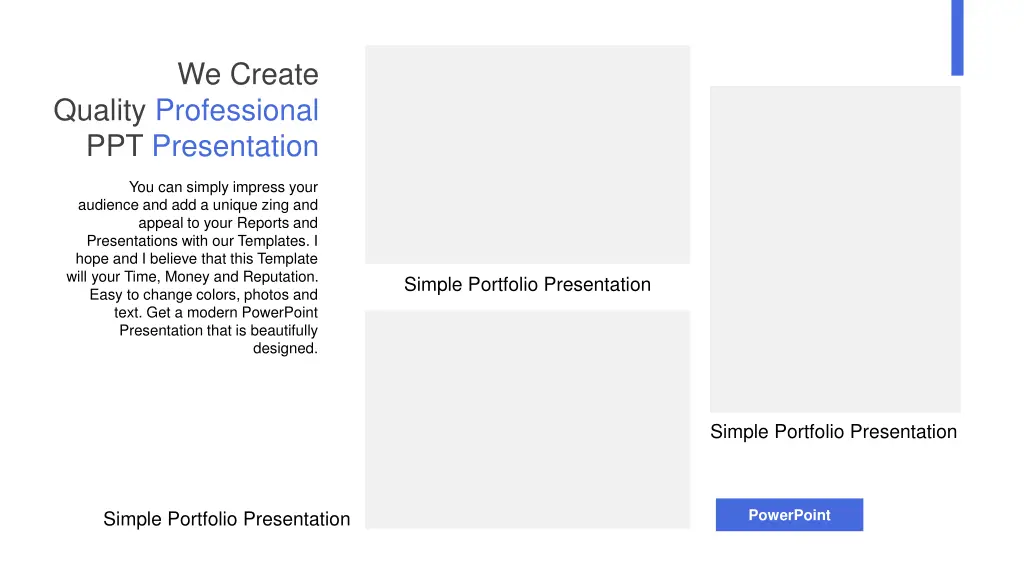Viewport: 1024px width, 576px height.
Task: Click the caption under the tall right placeholder
Action: point(833,432)
